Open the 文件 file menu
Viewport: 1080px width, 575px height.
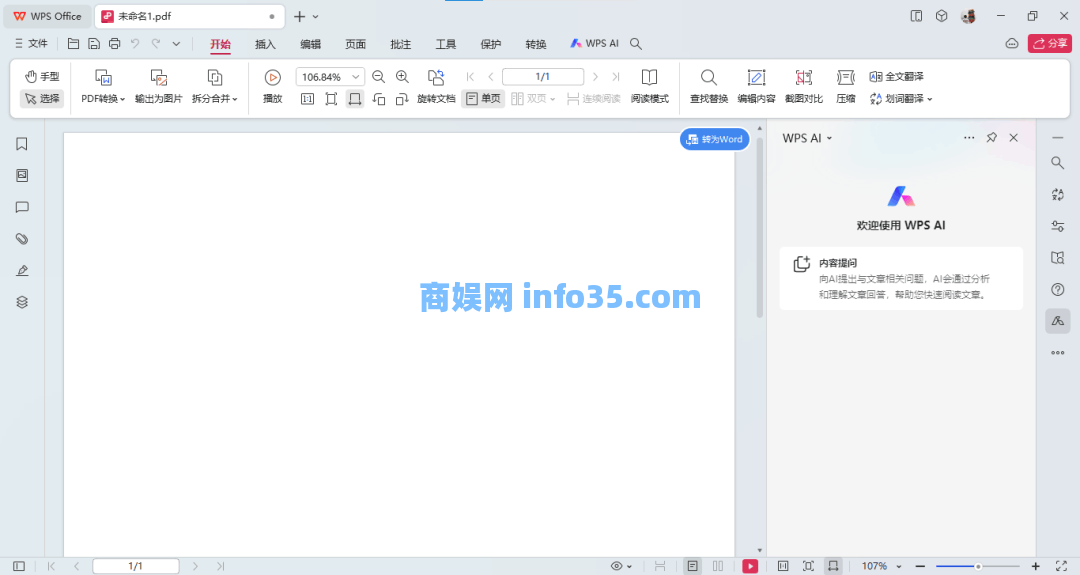click(31, 43)
